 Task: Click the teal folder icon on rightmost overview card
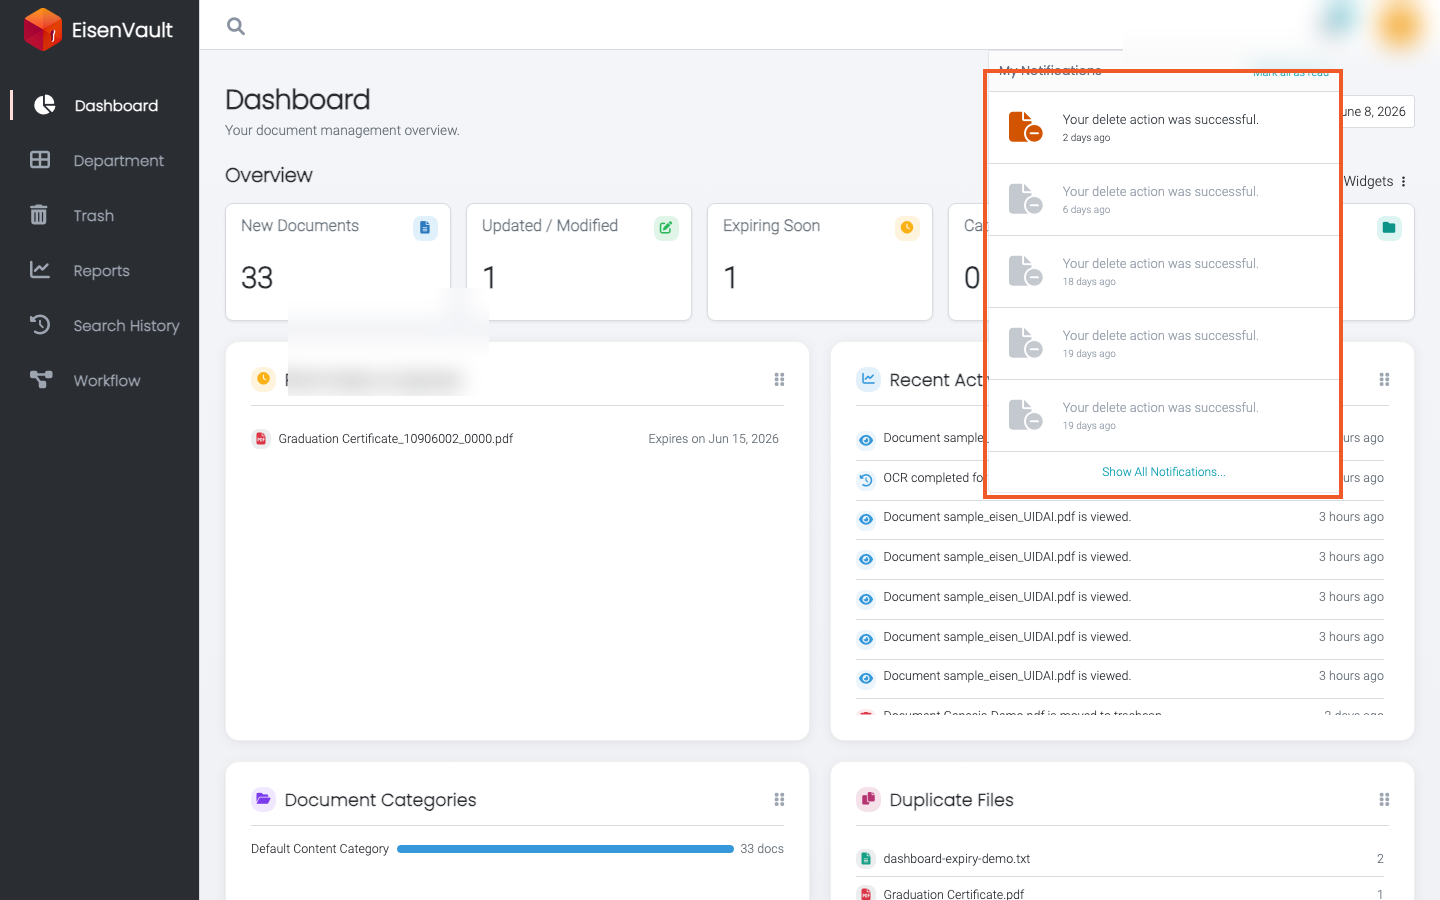point(1389,228)
